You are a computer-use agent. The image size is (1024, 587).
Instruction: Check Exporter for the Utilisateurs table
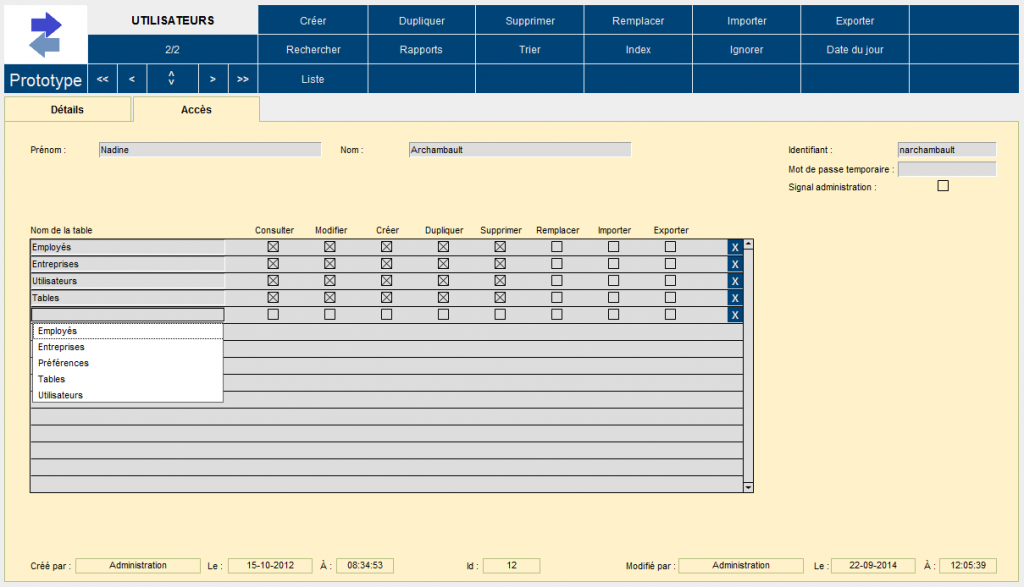coord(670,281)
